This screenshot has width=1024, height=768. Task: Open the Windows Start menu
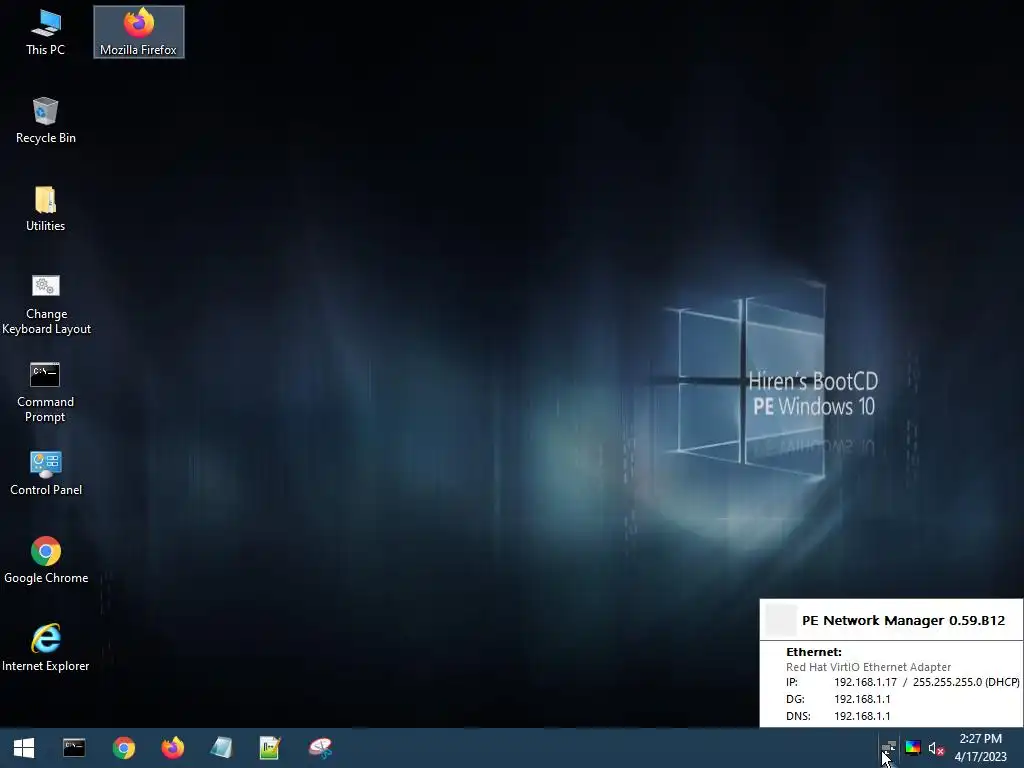point(24,748)
